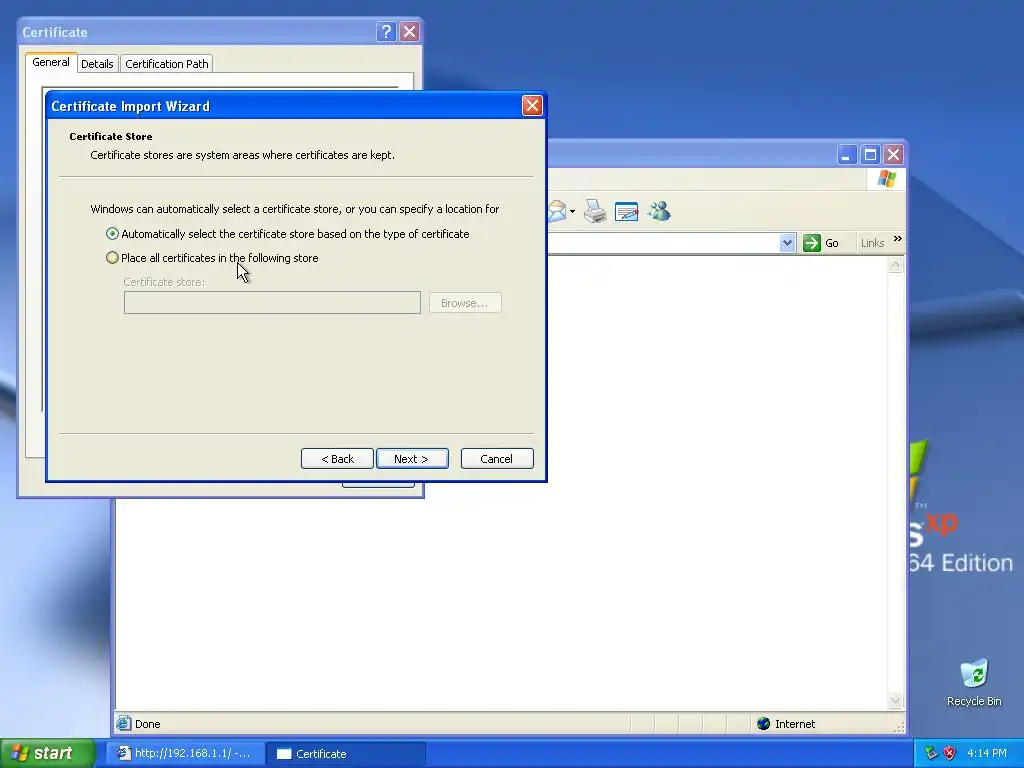Click the 4:14 PM system clock
The image size is (1024, 768).
coord(987,753)
